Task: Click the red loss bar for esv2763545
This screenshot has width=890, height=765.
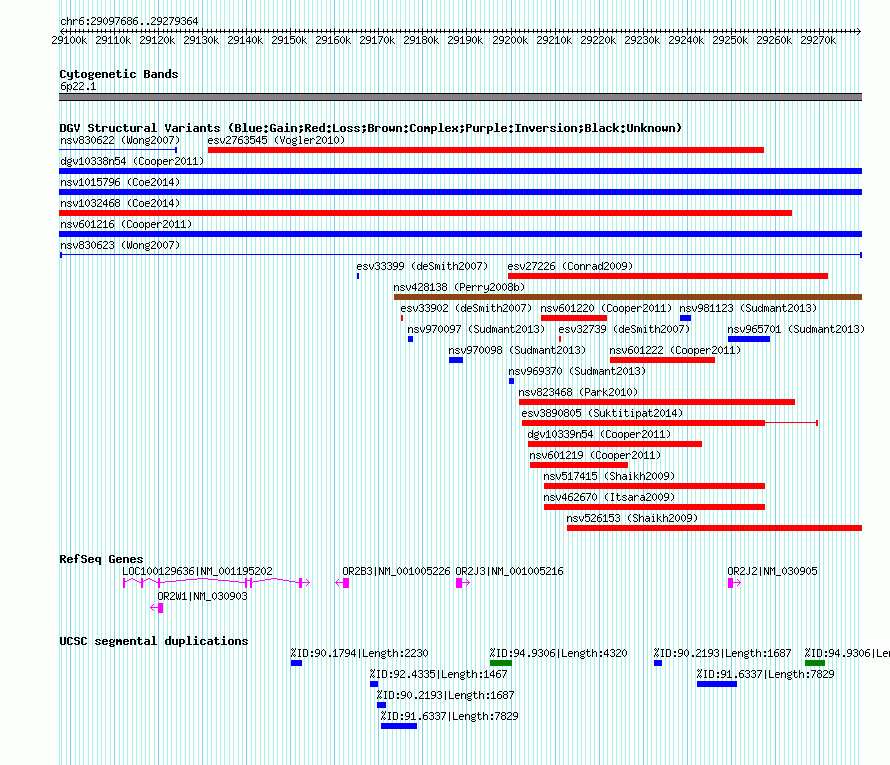Action: click(x=485, y=150)
